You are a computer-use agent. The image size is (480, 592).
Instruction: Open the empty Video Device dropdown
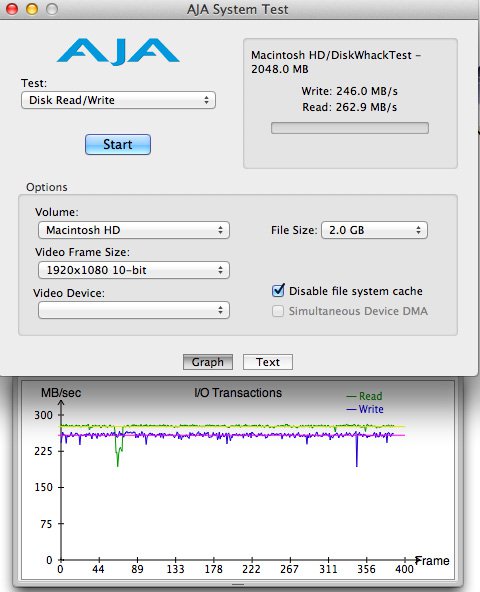click(134, 310)
